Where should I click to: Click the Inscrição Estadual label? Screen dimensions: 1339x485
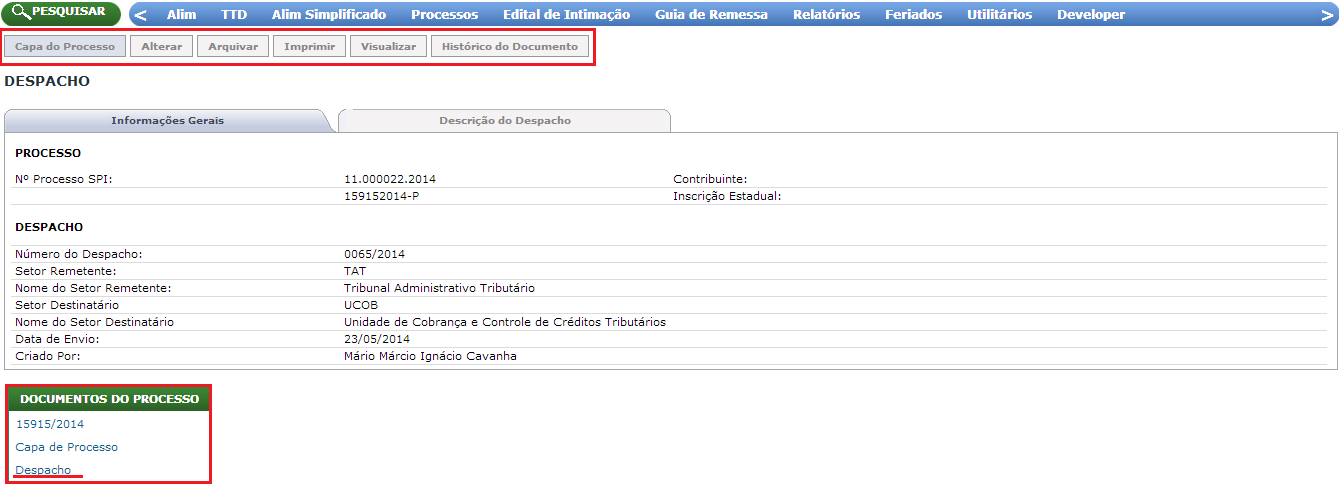pyautogui.click(x=727, y=196)
